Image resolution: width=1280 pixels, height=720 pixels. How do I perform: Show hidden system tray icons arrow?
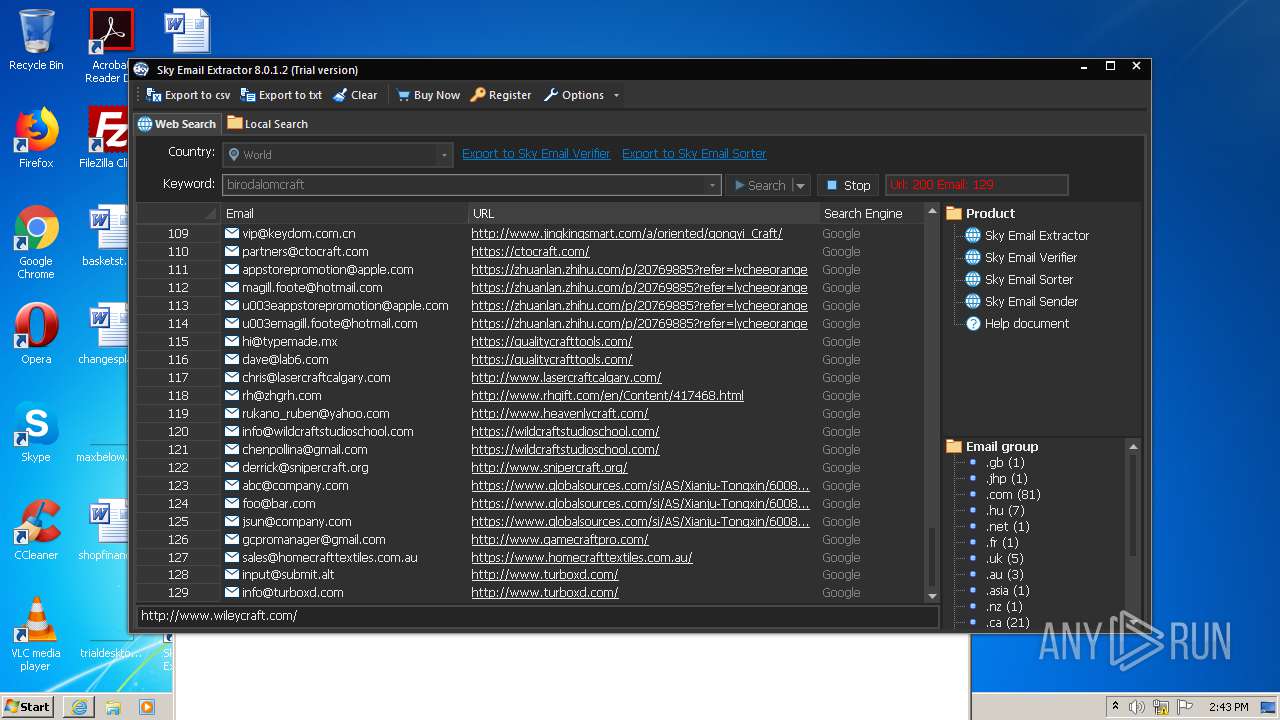click(x=1115, y=707)
